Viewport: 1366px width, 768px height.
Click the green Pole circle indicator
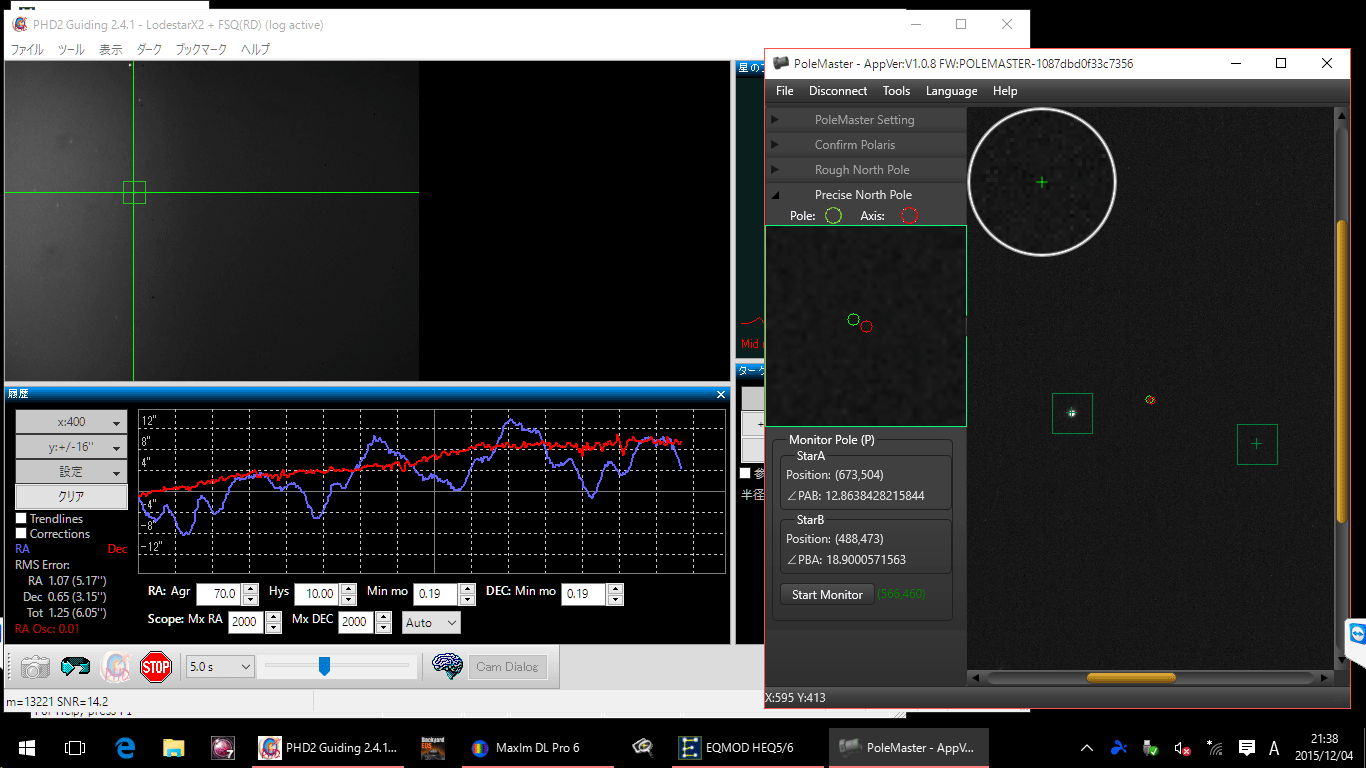click(x=833, y=215)
